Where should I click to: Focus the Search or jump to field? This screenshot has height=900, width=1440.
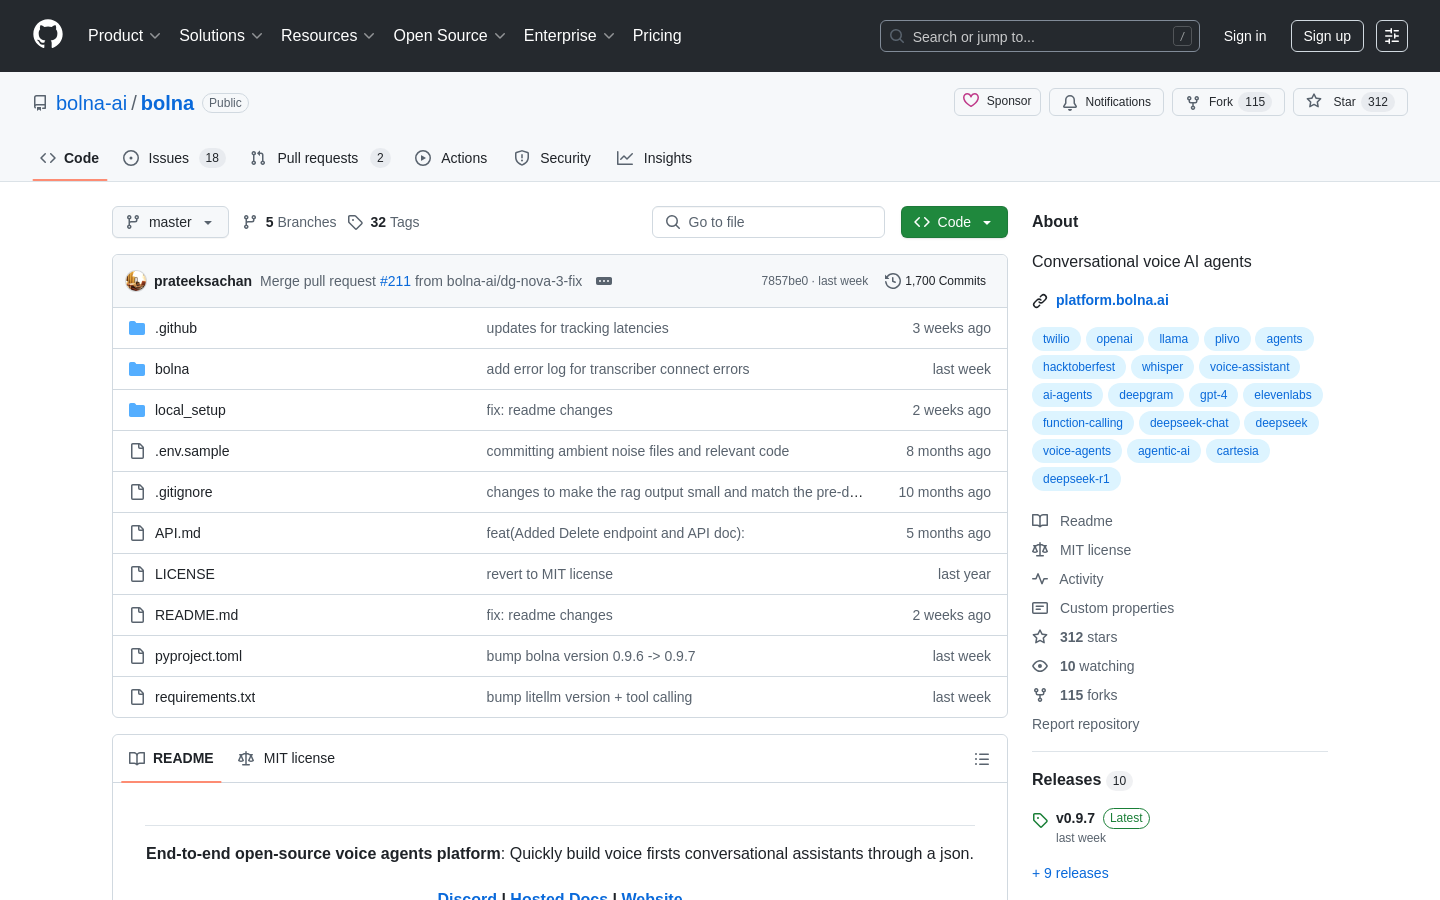1040,36
